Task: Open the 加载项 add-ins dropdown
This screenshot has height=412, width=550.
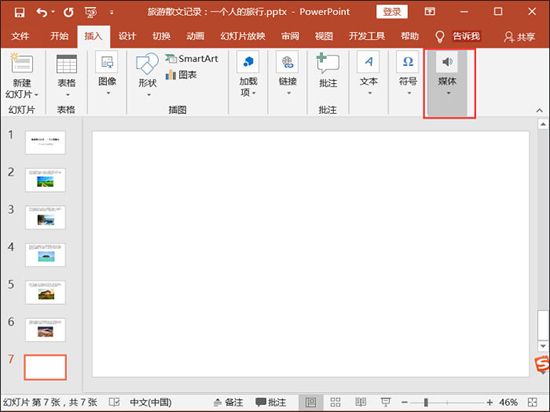Action: coord(248,74)
